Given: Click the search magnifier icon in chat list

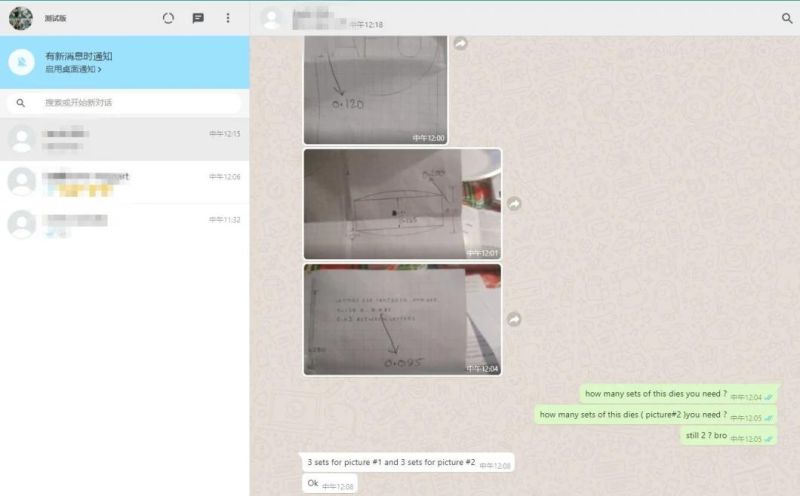Looking at the screenshot, I should 20,103.
